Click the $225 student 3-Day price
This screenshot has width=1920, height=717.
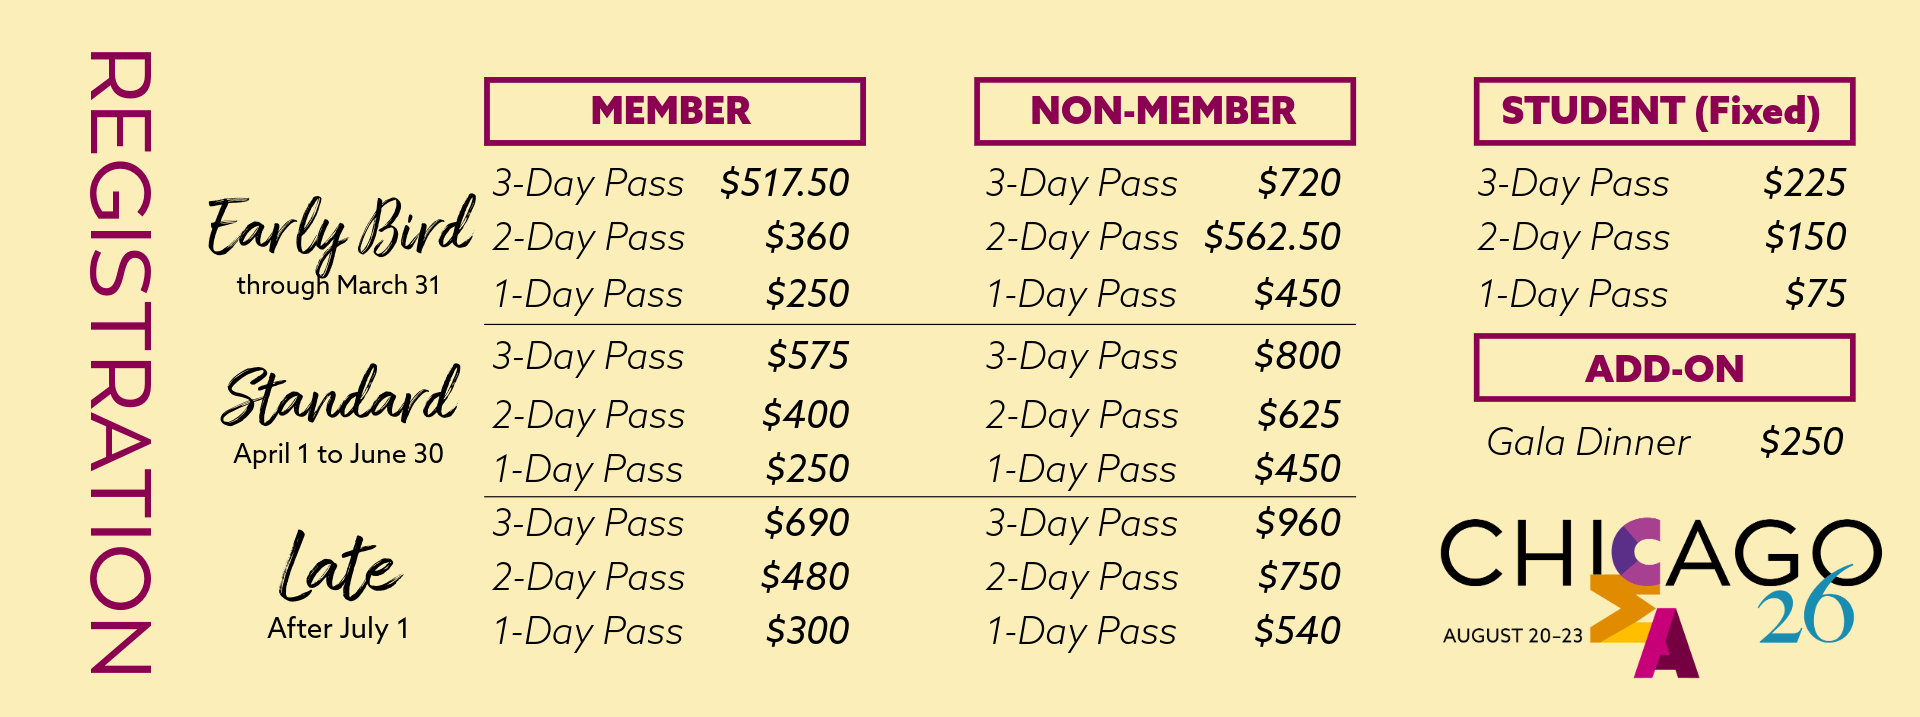pos(1804,183)
